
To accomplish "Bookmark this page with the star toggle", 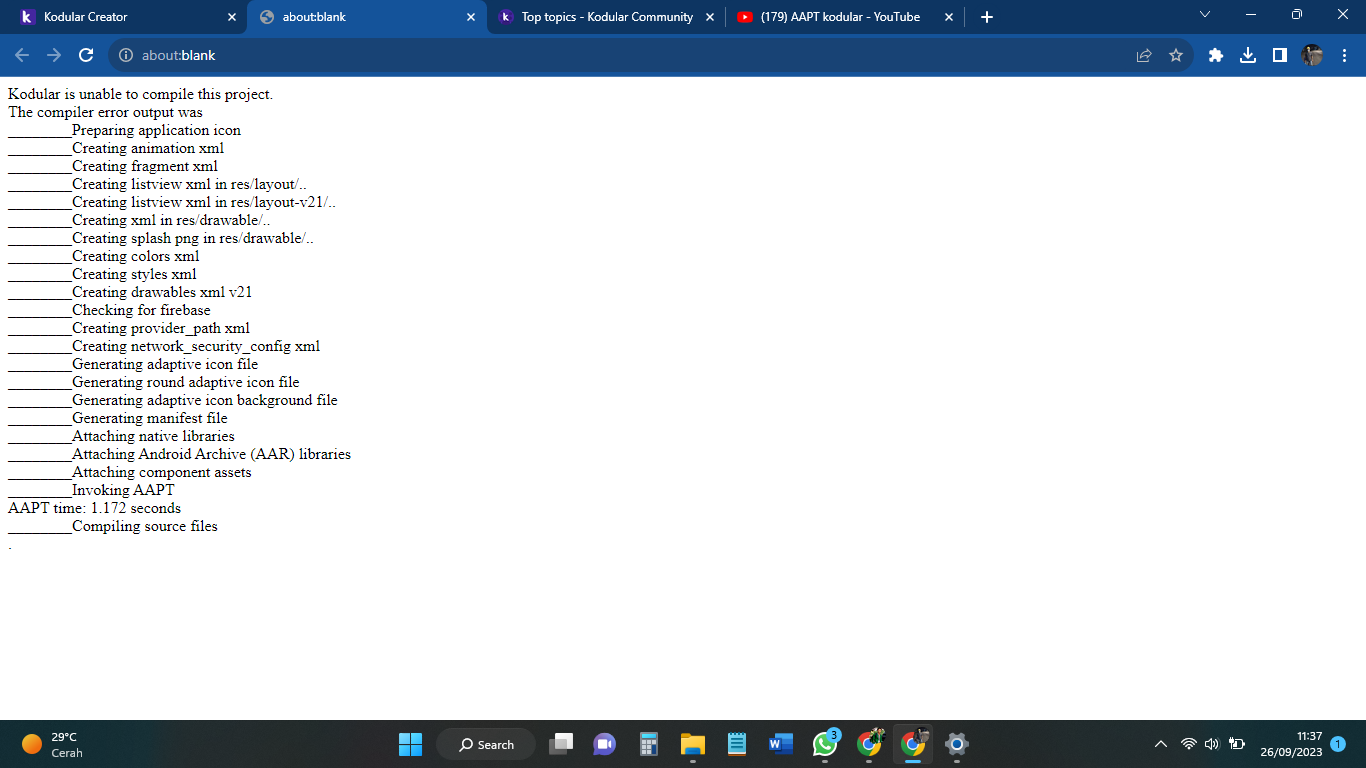I will (x=1176, y=55).
